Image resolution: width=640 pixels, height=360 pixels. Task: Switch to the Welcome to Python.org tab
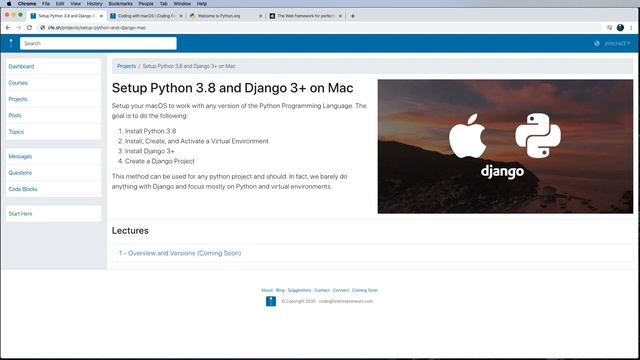point(226,16)
